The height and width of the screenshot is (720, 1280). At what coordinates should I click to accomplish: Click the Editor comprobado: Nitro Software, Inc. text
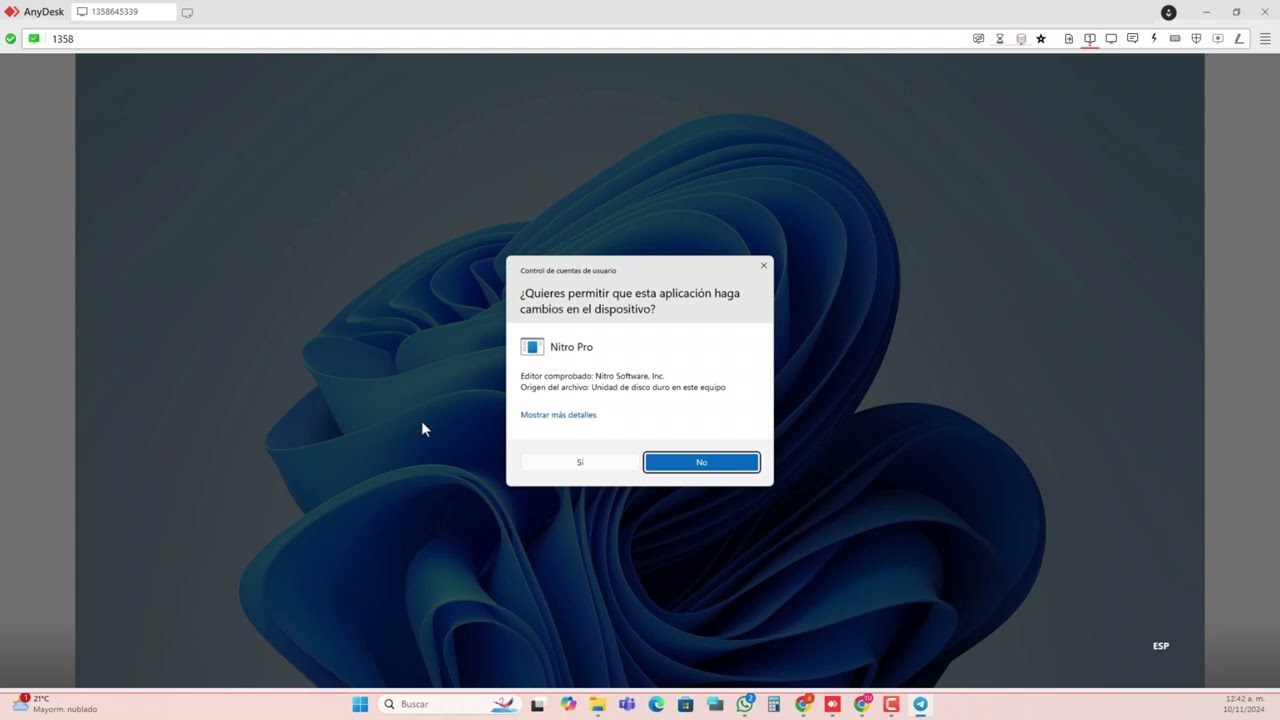click(592, 376)
